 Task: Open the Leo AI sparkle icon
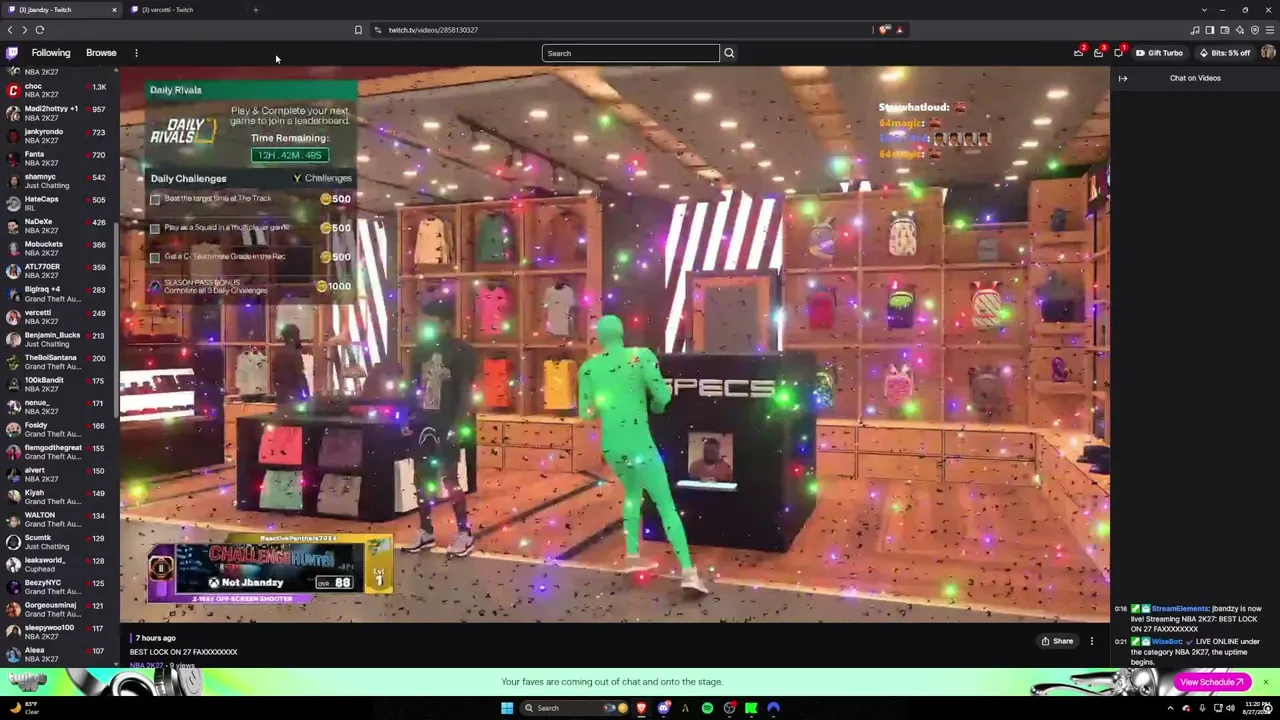click(x=1240, y=30)
